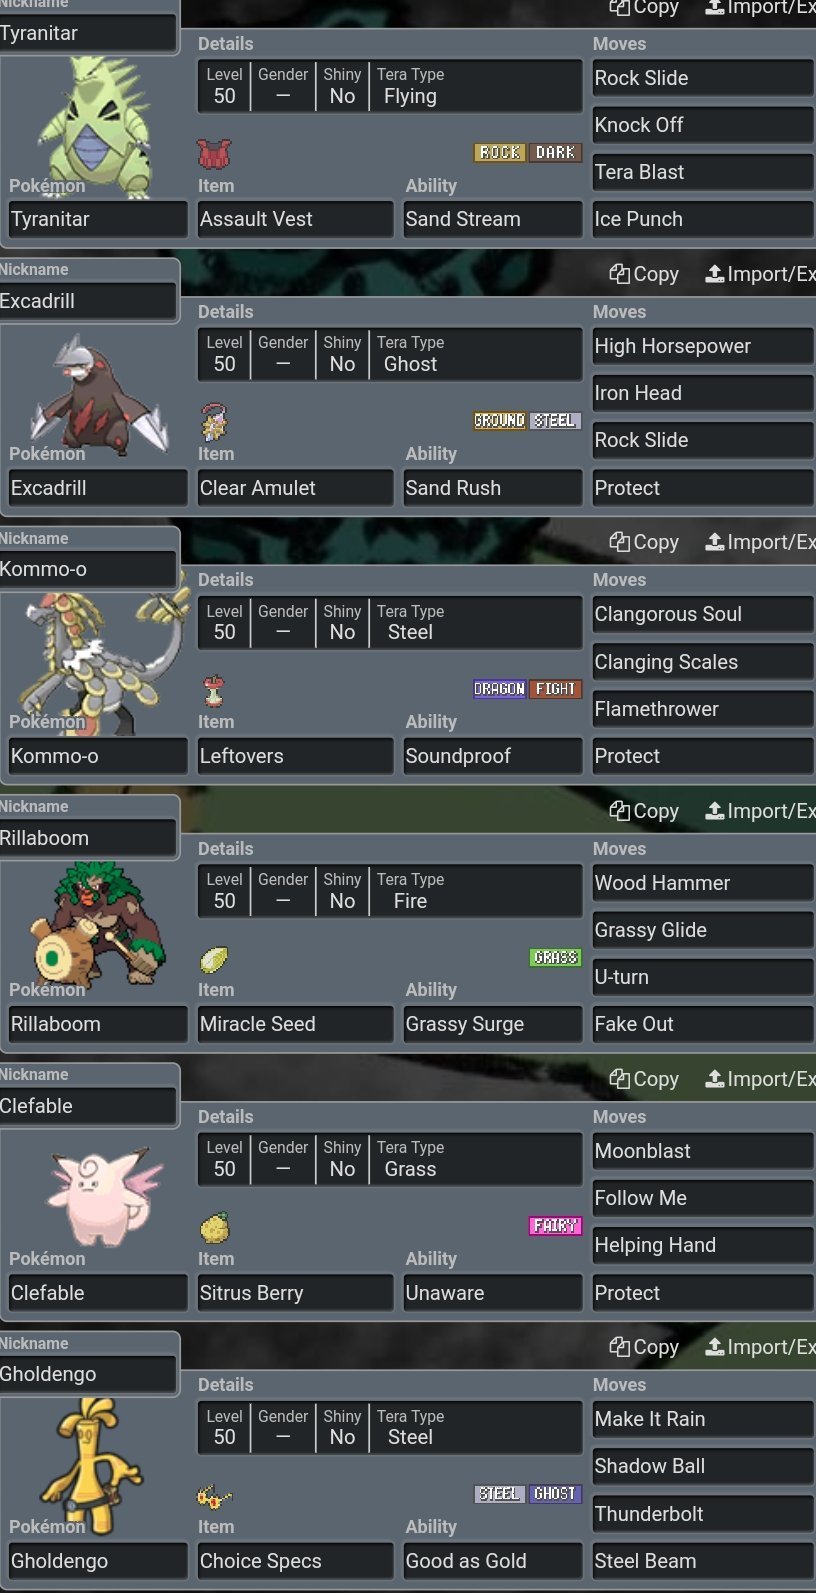Click the Miracle Seed item icon
This screenshot has width=816, height=1593.
214,959
